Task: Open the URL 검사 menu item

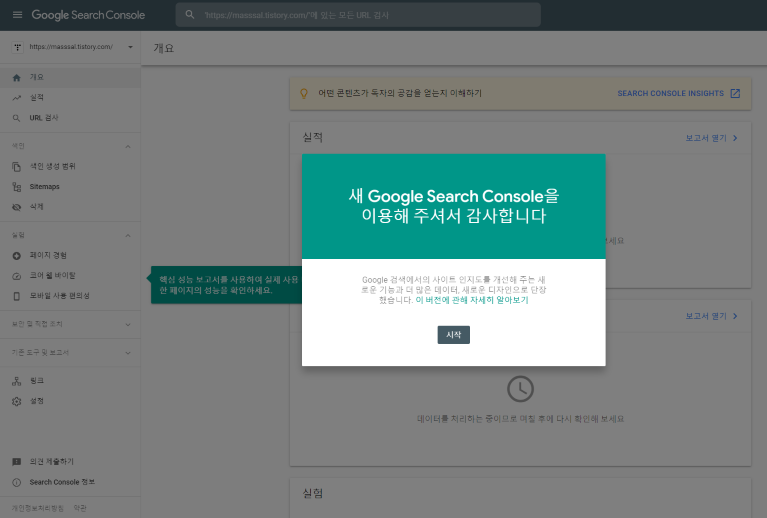Action: 70,118
